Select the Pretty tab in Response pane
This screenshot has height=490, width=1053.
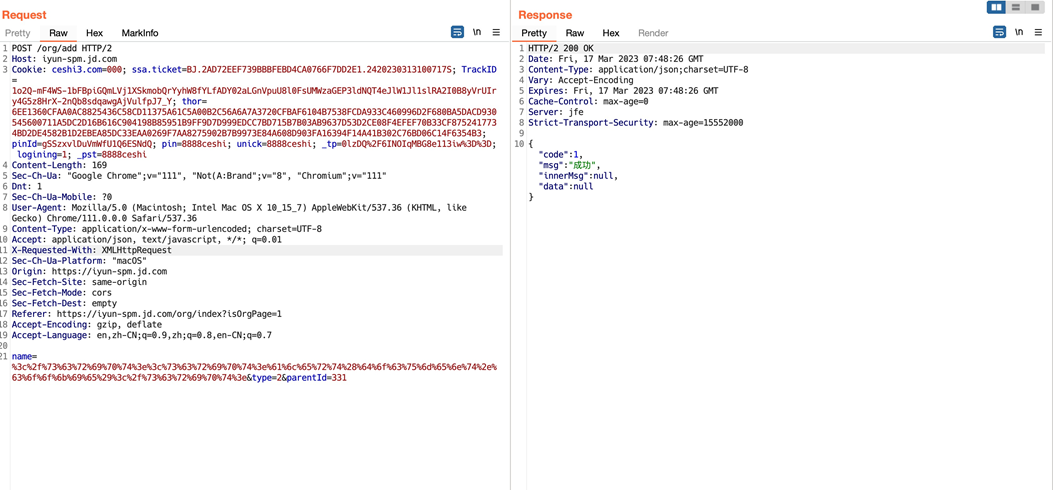tap(534, 33)
